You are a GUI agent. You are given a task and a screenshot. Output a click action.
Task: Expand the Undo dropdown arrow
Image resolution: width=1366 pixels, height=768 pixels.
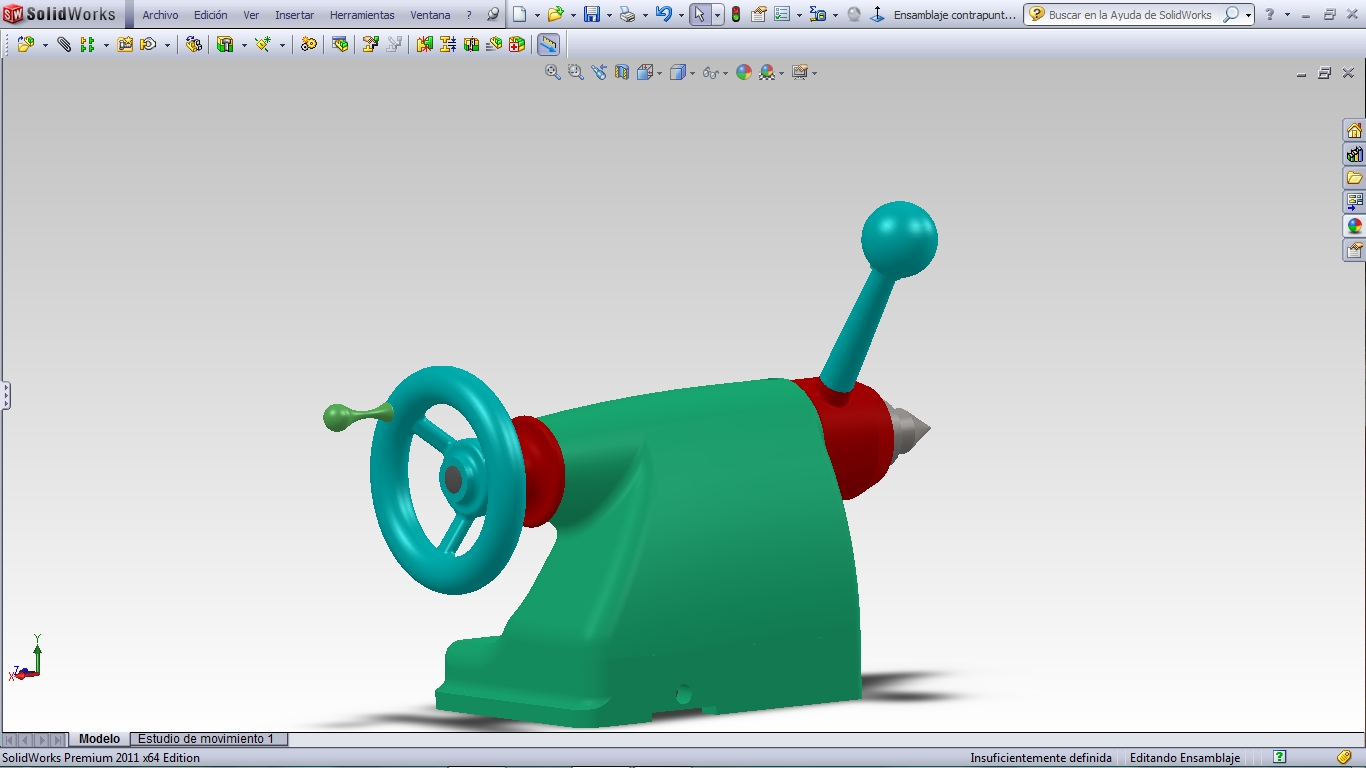coord(681,15)
